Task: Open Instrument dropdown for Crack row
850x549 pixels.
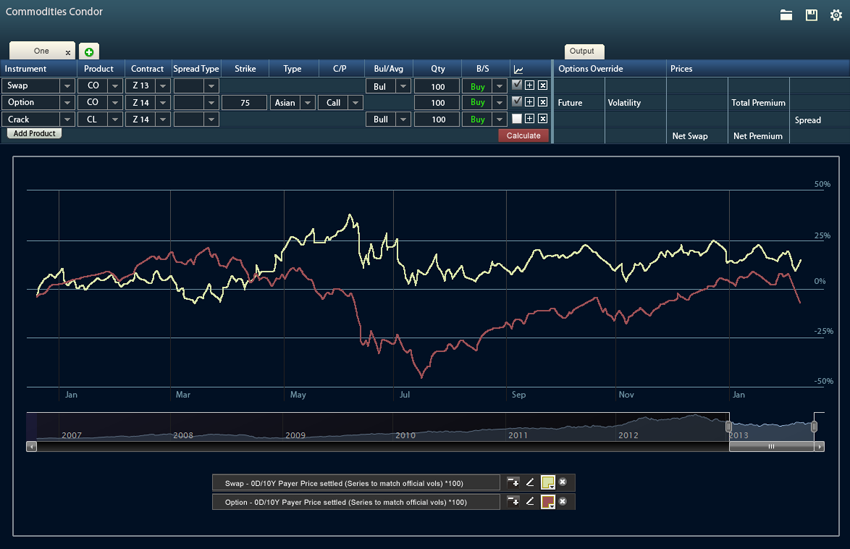Action: [67, 119]
